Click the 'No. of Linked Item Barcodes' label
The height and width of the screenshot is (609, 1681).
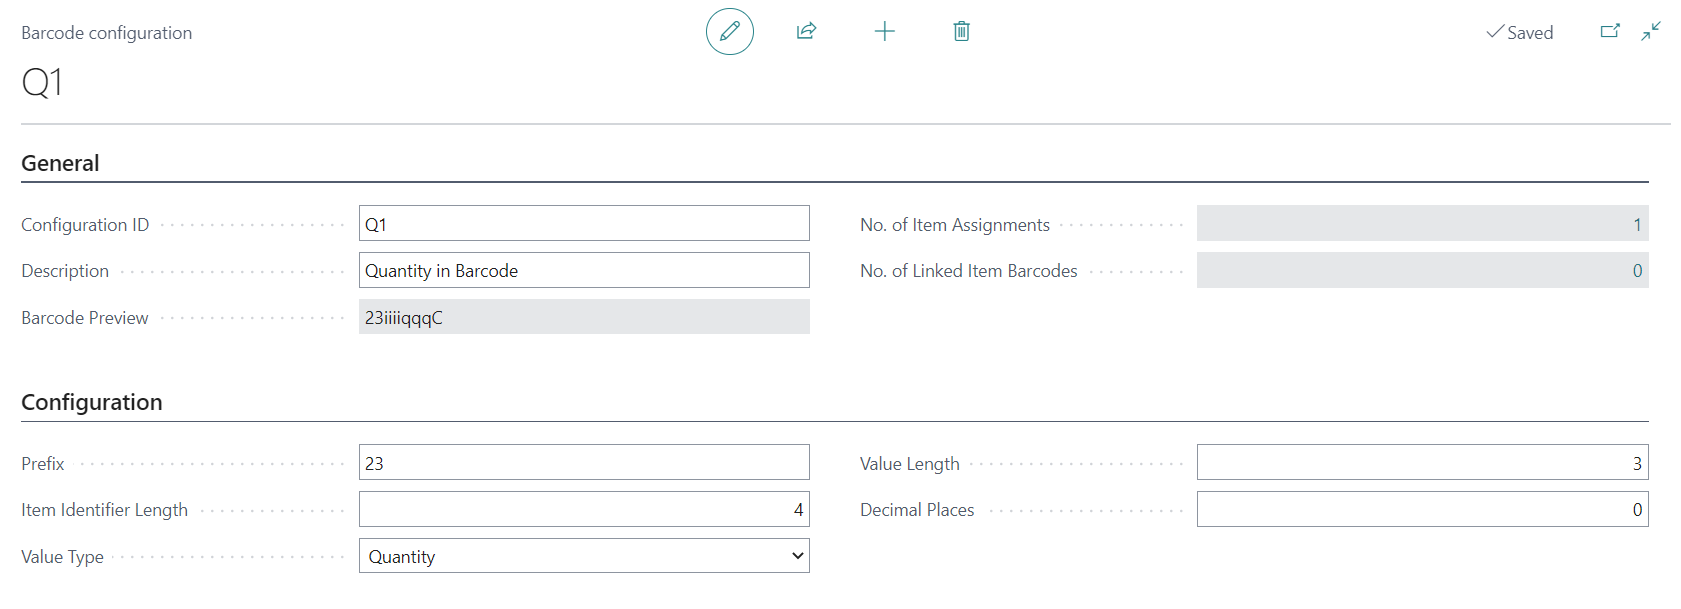[x=969, y=271]
